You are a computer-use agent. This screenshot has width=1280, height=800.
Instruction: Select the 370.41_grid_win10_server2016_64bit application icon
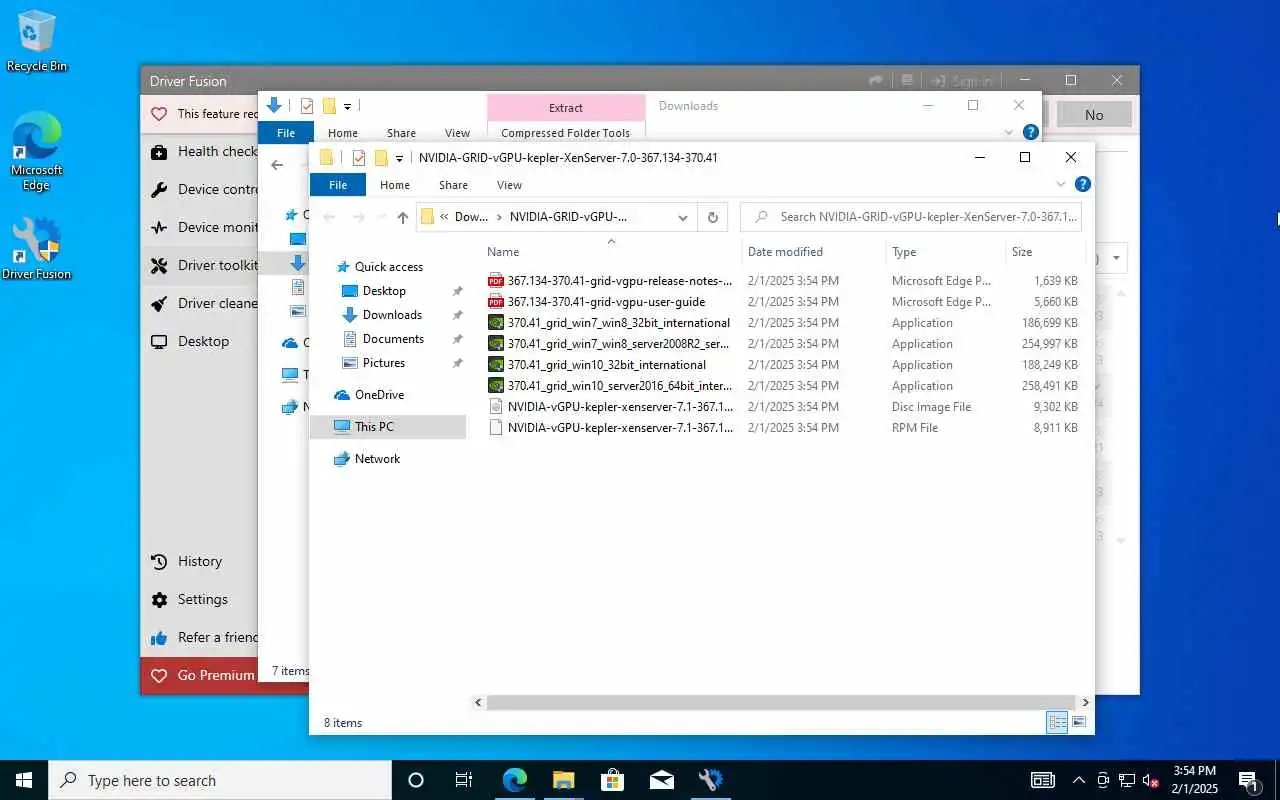[x=495, y=386]
